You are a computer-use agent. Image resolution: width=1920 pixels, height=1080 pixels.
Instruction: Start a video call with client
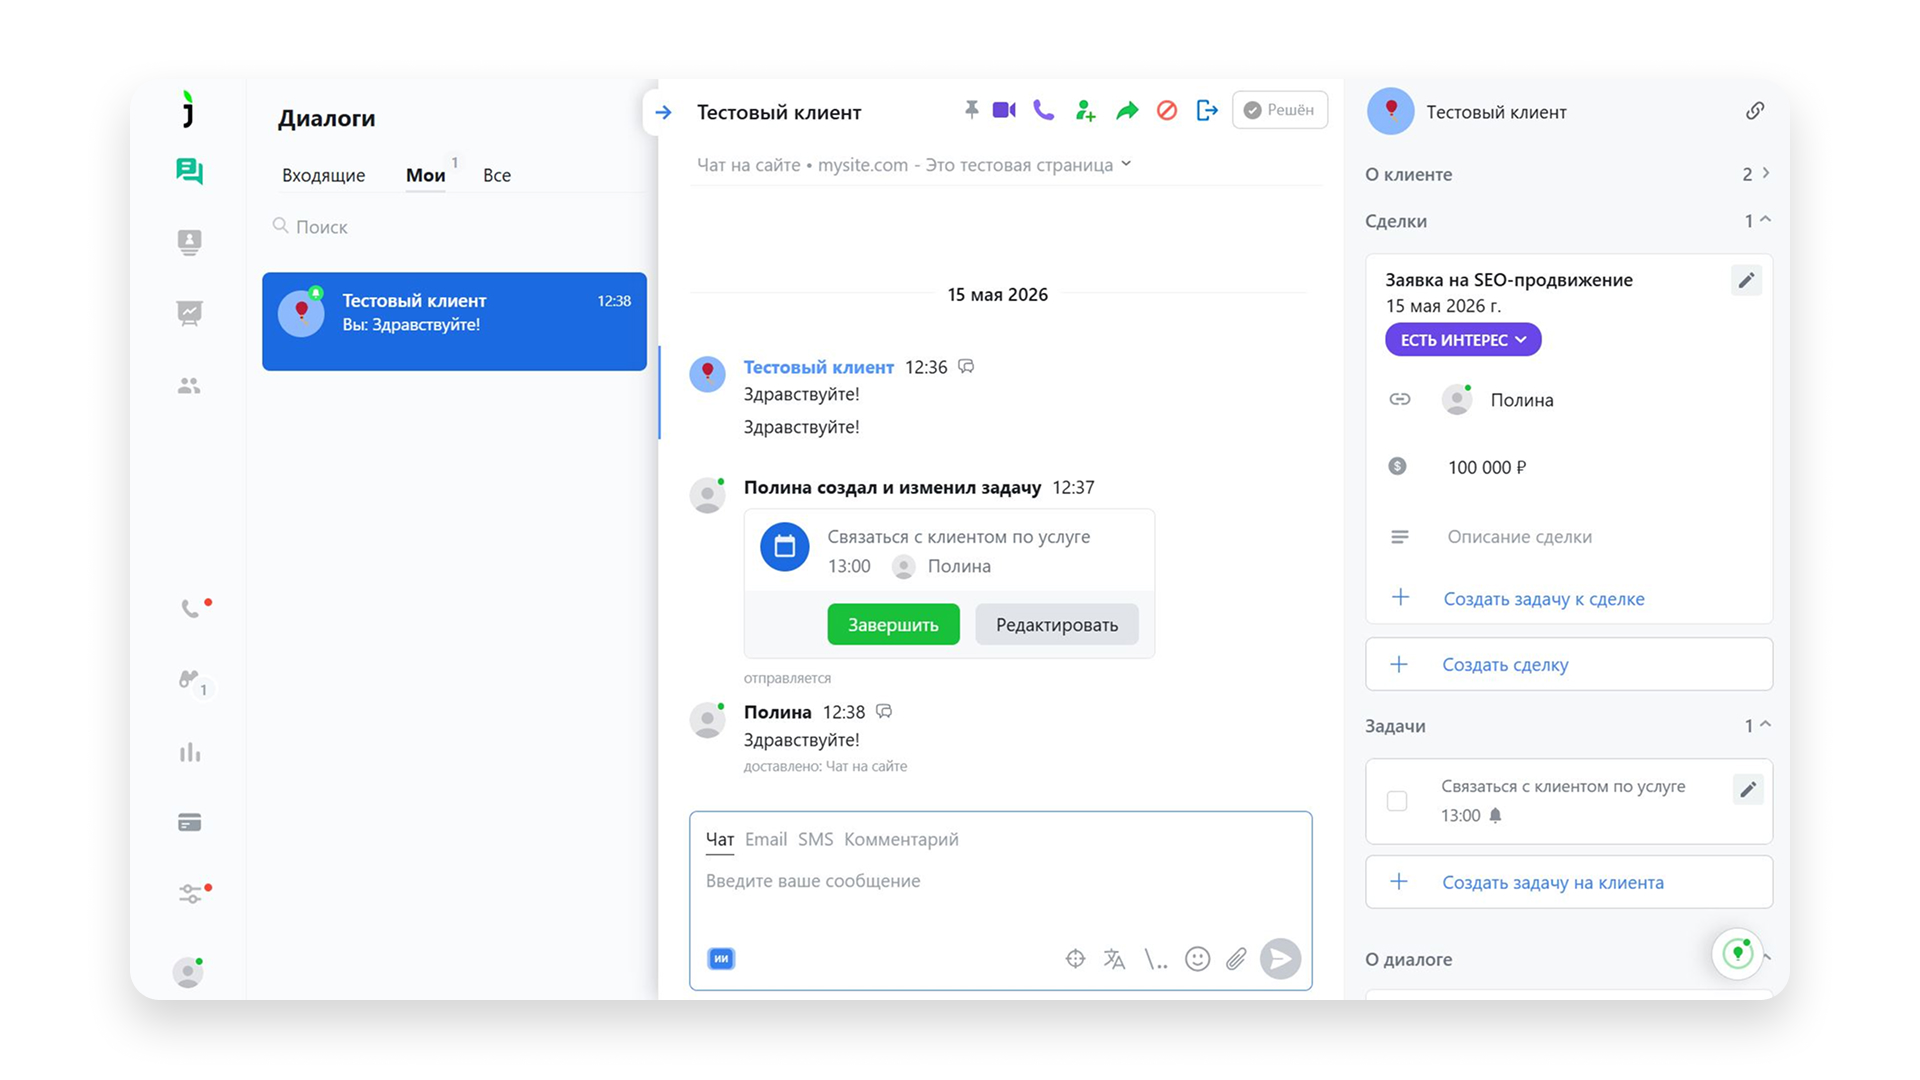(1004, 110)
